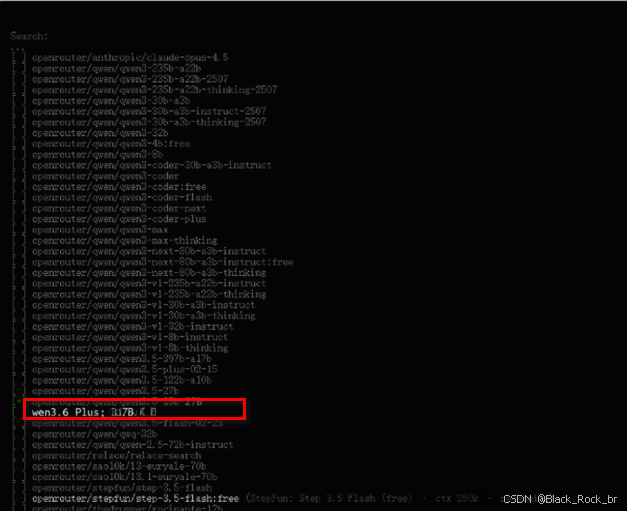
Task: Tick the qwen3-max-thinking checkbox
Action: [19, 241]
